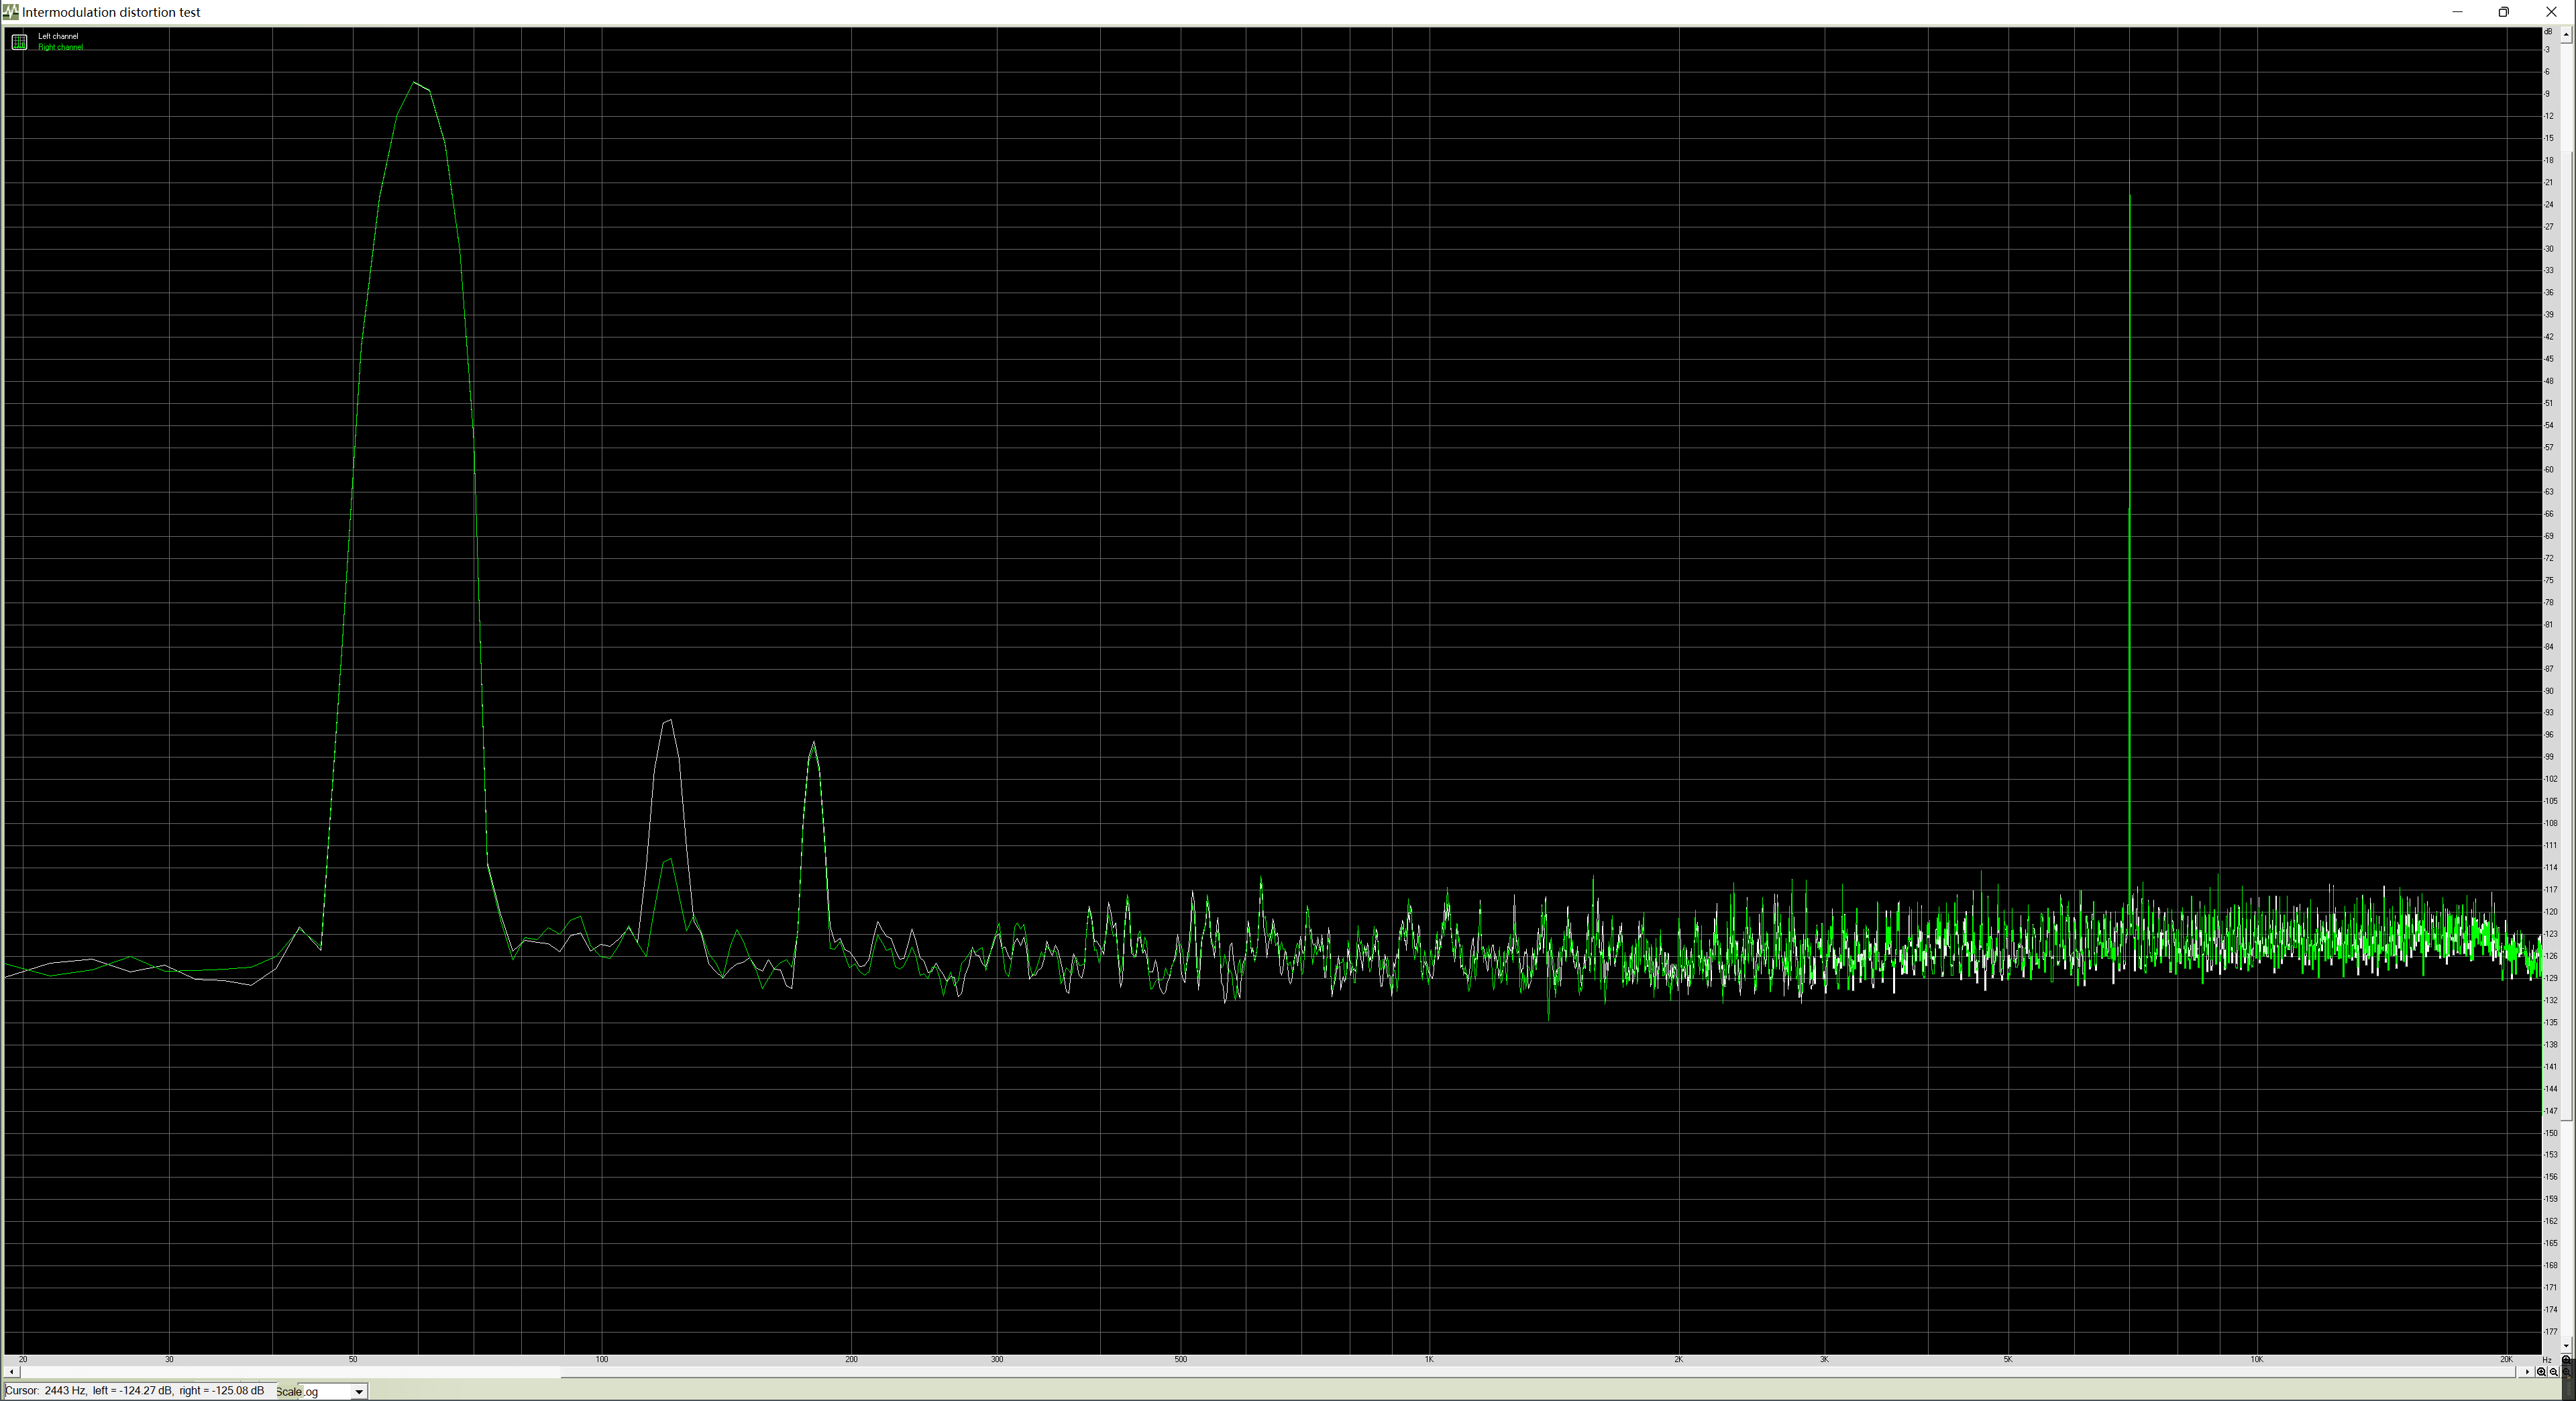The height and width of the screenshot is (1401, 2576).
Task: Click the vertical zoom in magnifier
Action: pyautogui.click(x=2566, y=1359)
